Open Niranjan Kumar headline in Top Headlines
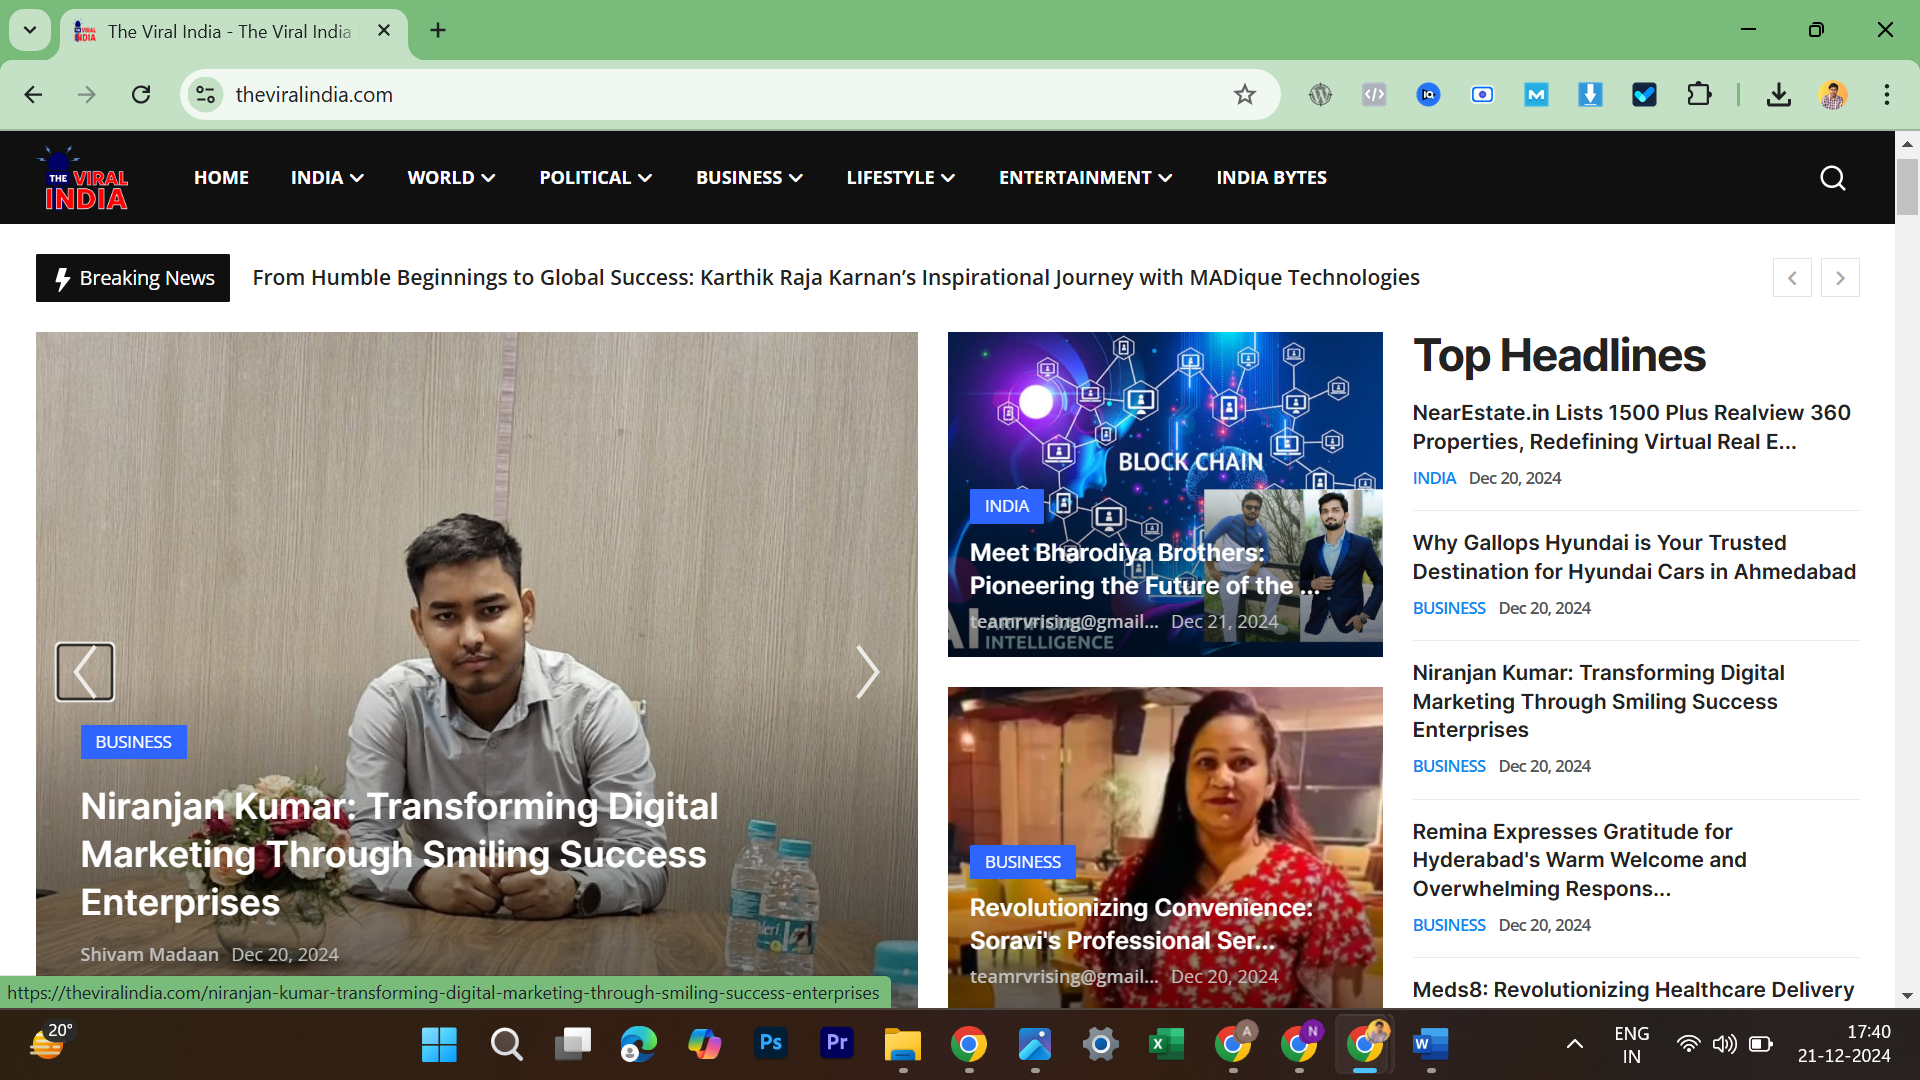1920x1080 pixels. 1598,701
